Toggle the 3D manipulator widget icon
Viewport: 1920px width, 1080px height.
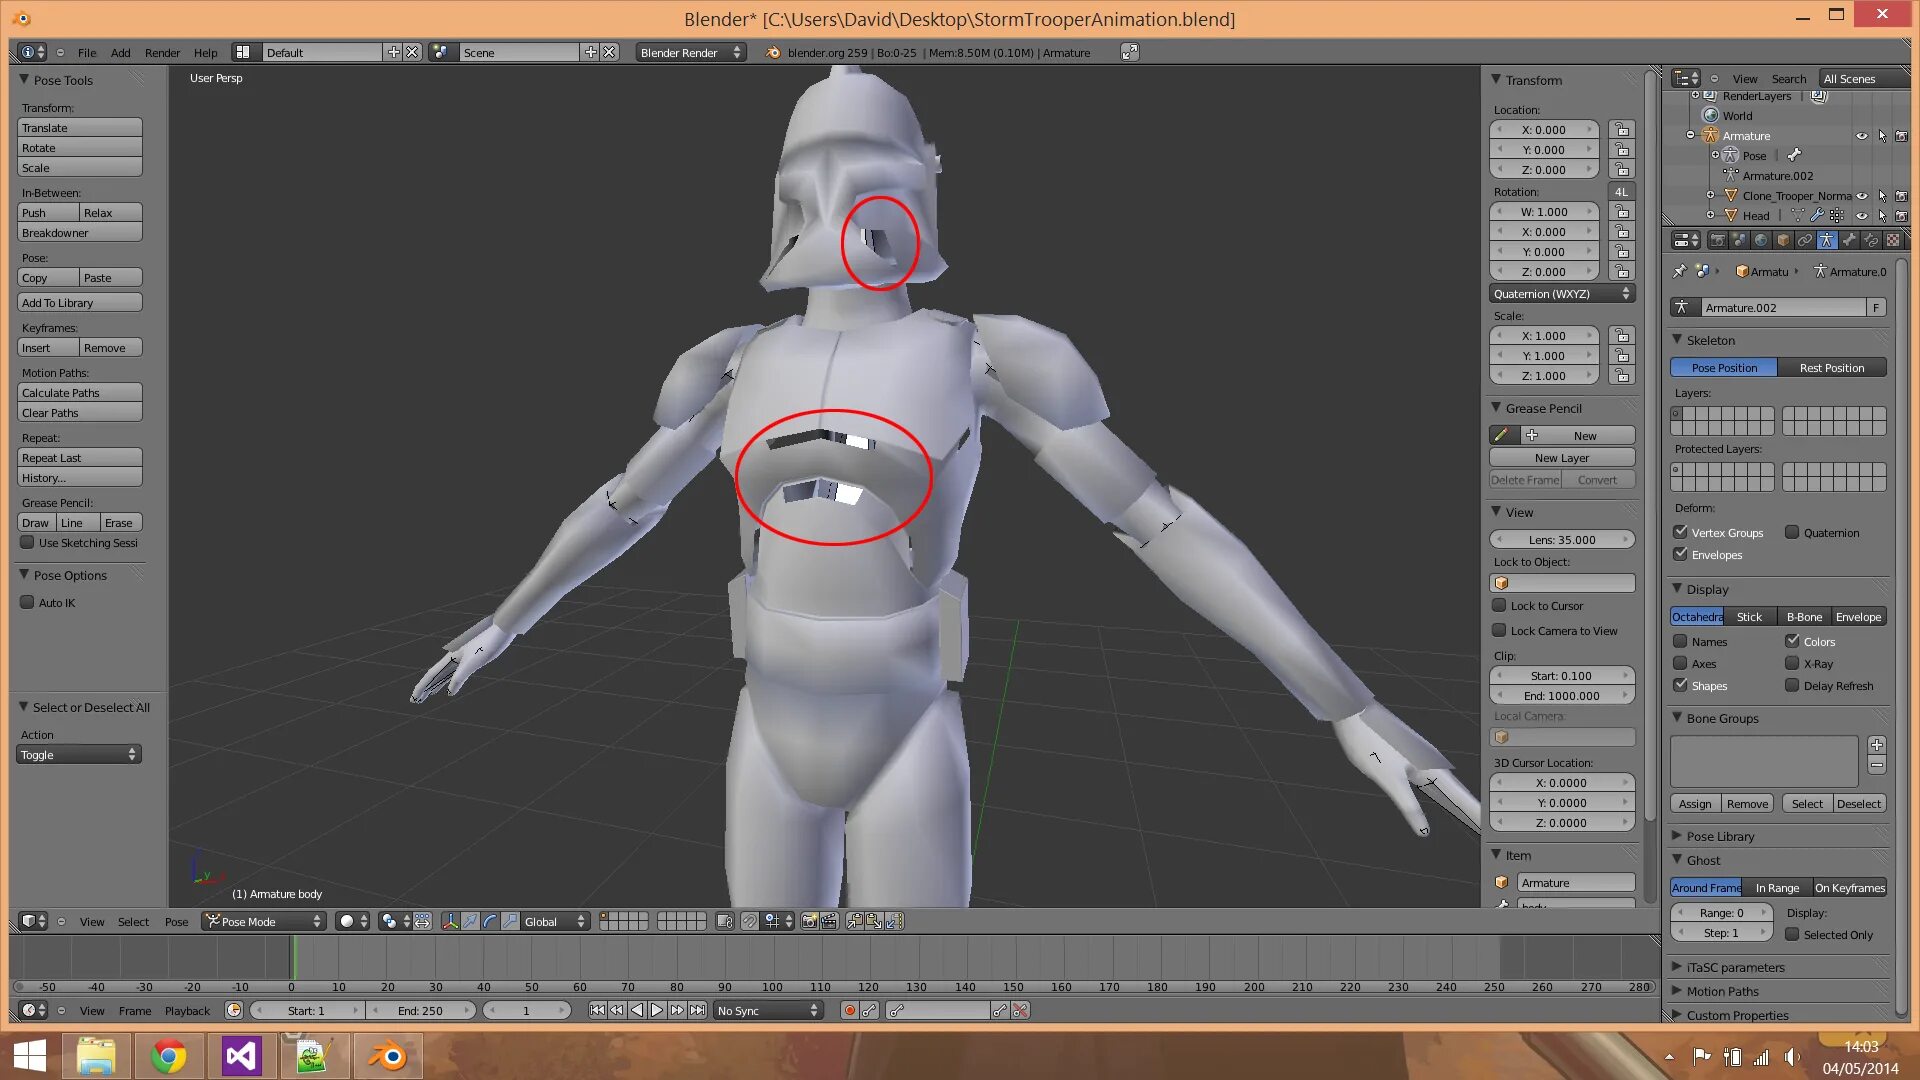[451, 921]
